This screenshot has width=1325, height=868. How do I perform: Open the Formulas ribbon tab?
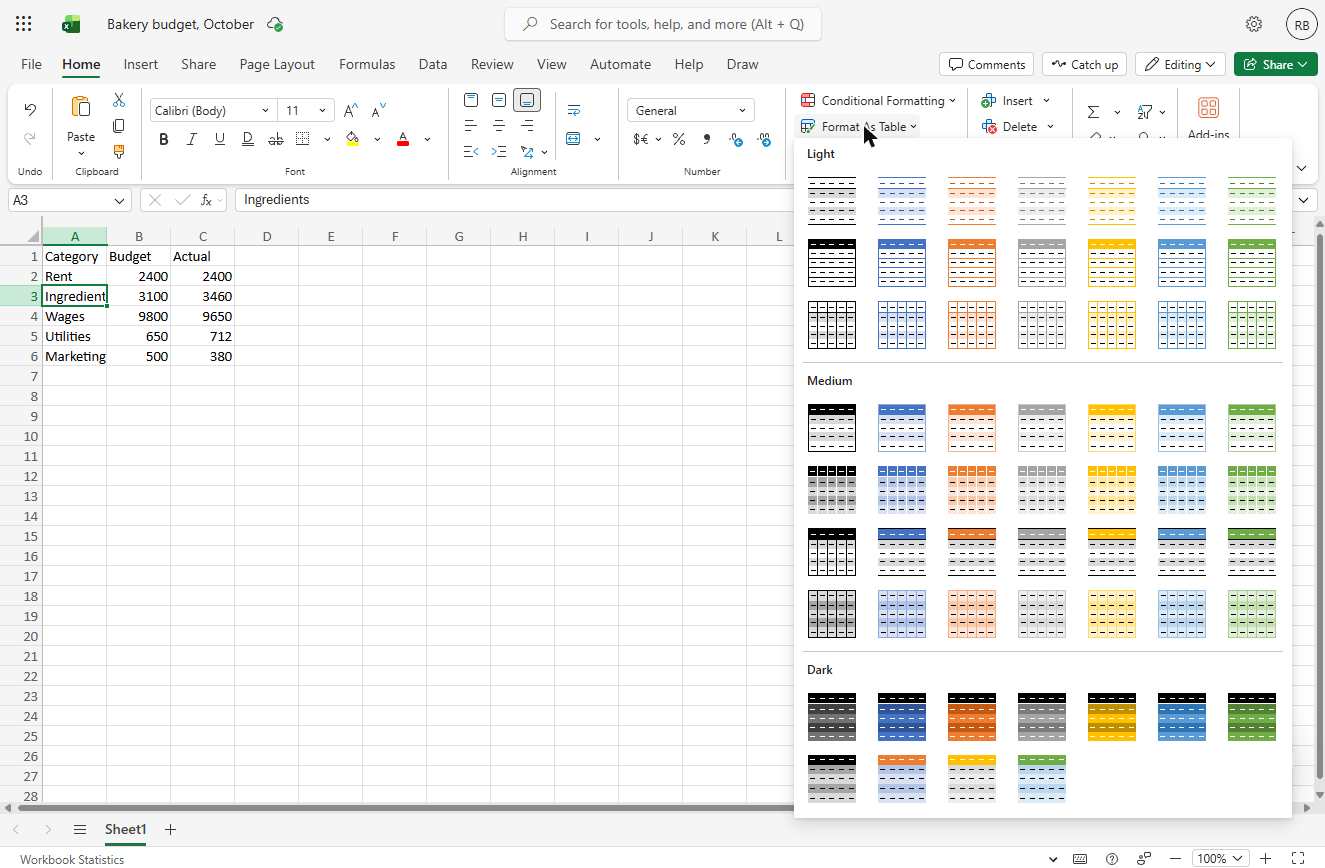(367, 64)
